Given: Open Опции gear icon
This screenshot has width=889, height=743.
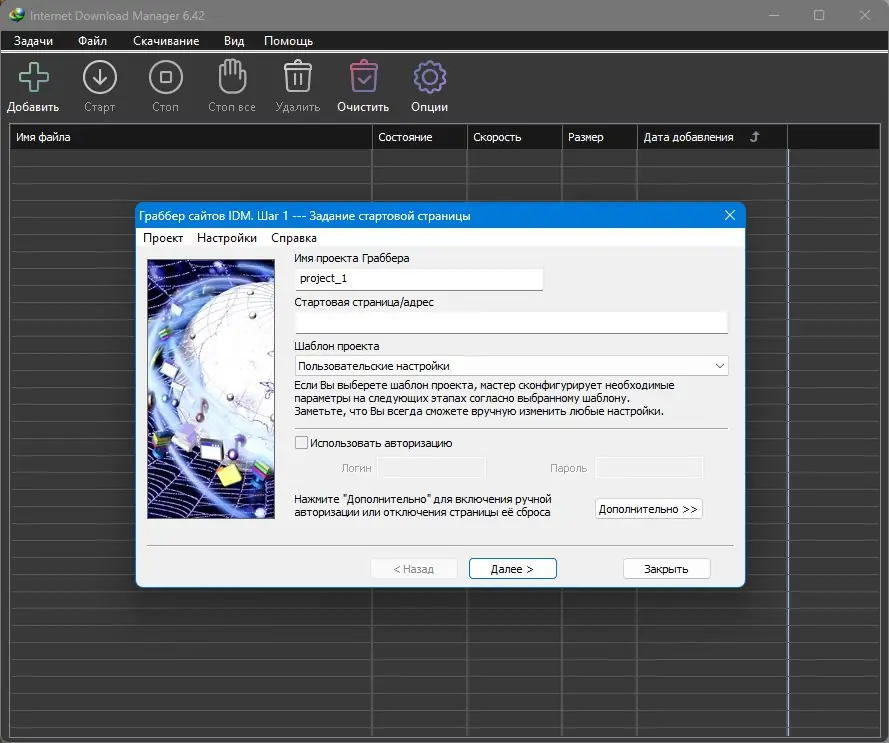Looking at the screenshot, I should click(x=429, y=77).
